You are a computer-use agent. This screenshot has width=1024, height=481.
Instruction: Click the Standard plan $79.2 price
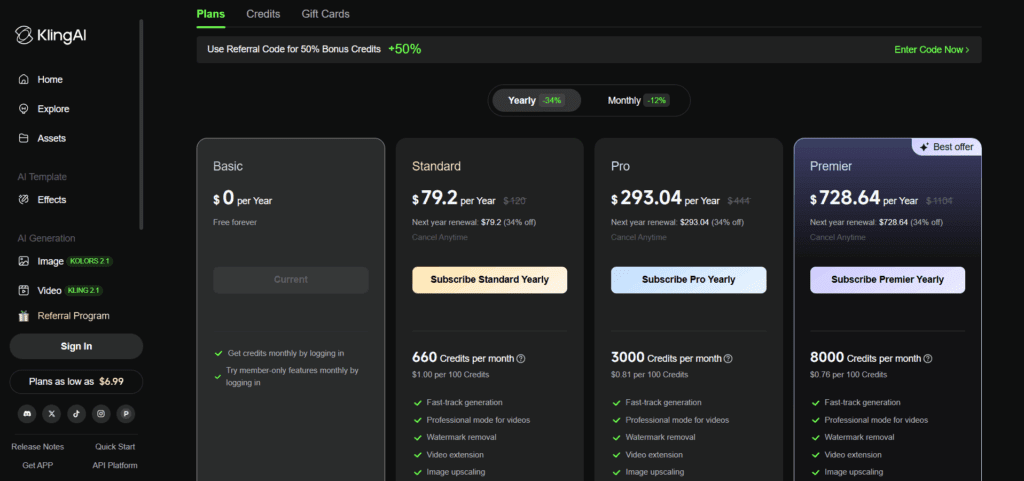pyautogui.click(x=434, y=198)
